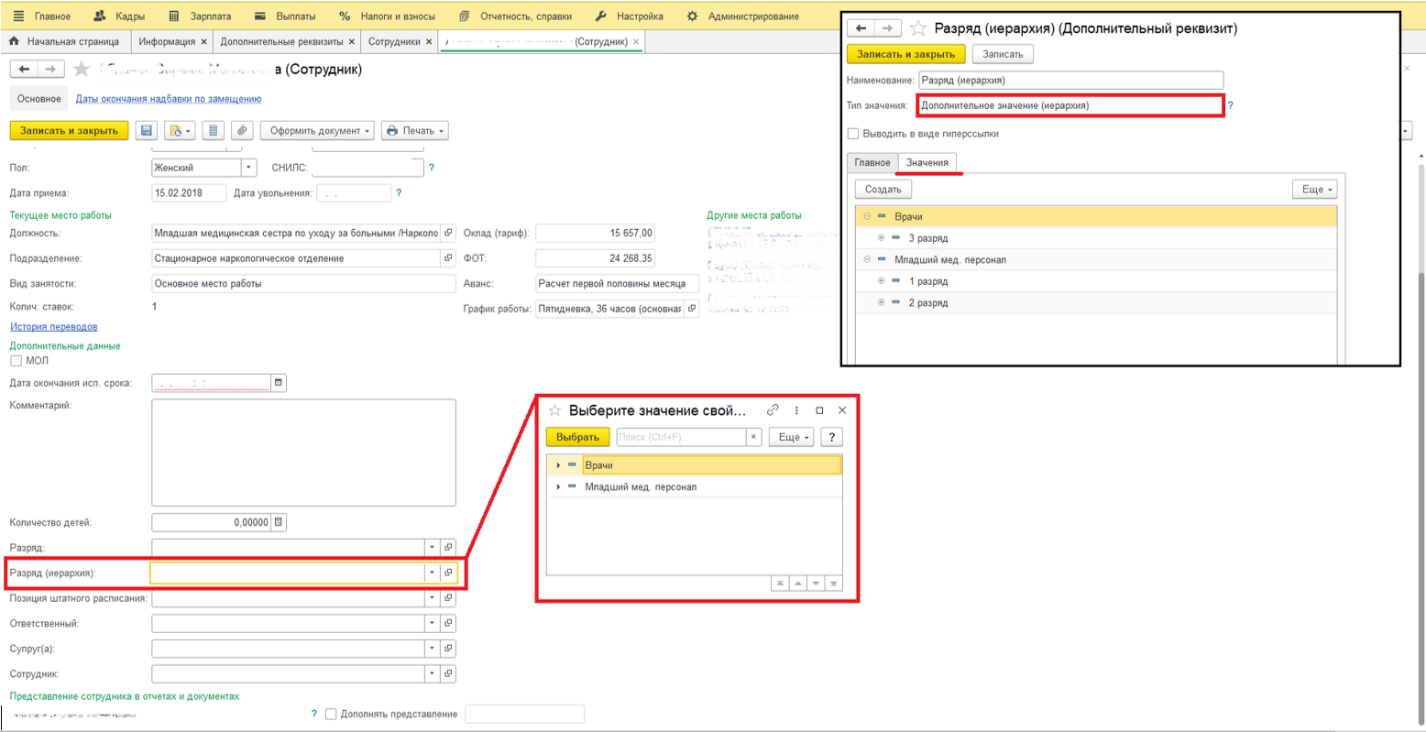Viewport: 1426px width, 732px height.
Task: Open Даты окончания надбавки по замещению link
Action: tap(168, 99)
